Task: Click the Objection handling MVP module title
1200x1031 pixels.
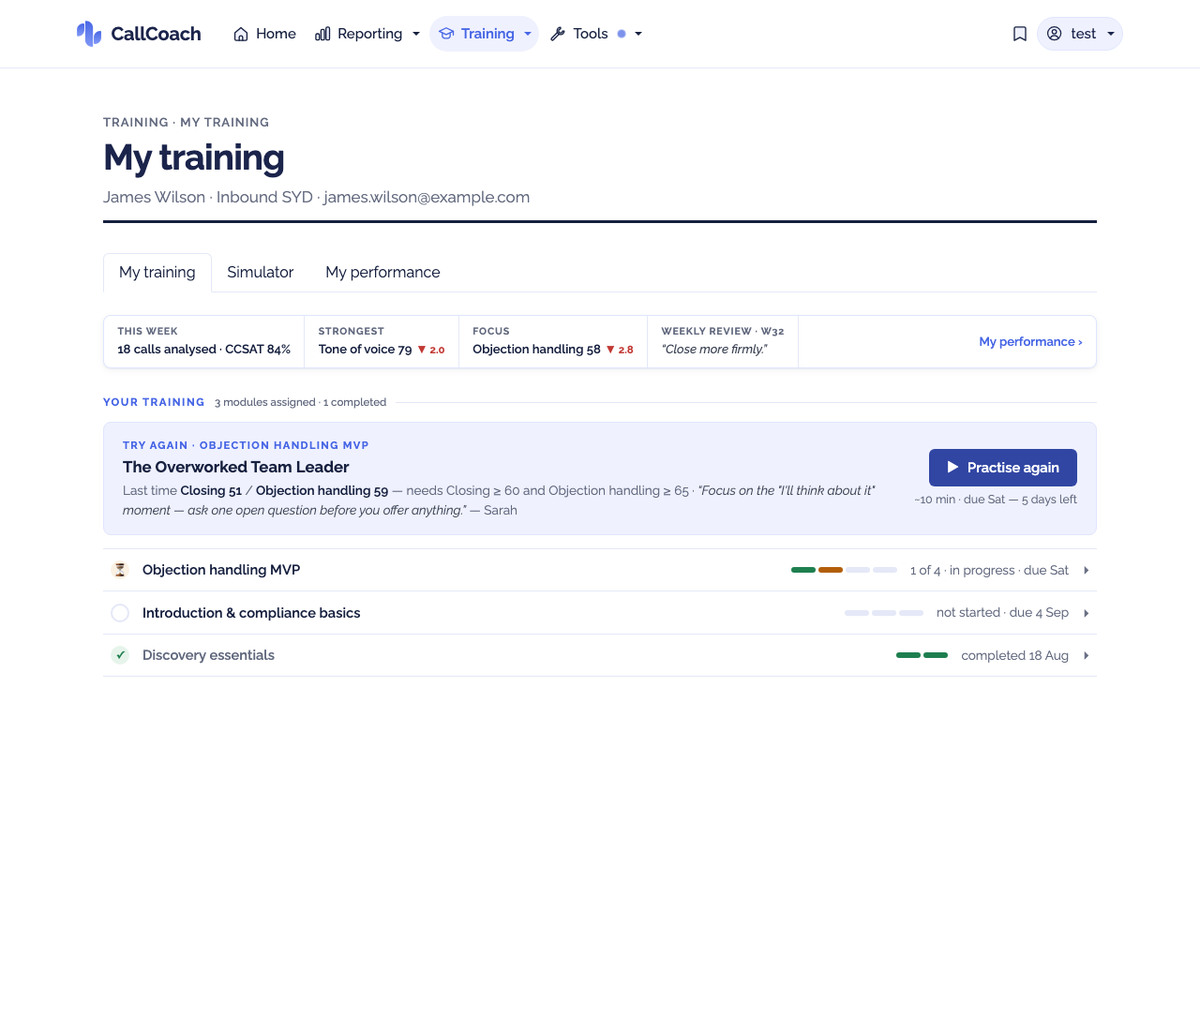Action: 221,570
